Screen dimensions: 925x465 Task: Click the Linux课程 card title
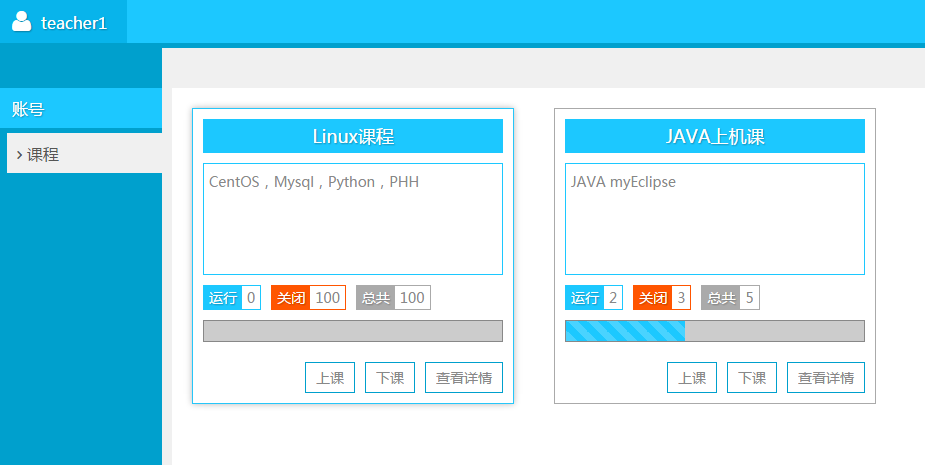pos(353,136)
